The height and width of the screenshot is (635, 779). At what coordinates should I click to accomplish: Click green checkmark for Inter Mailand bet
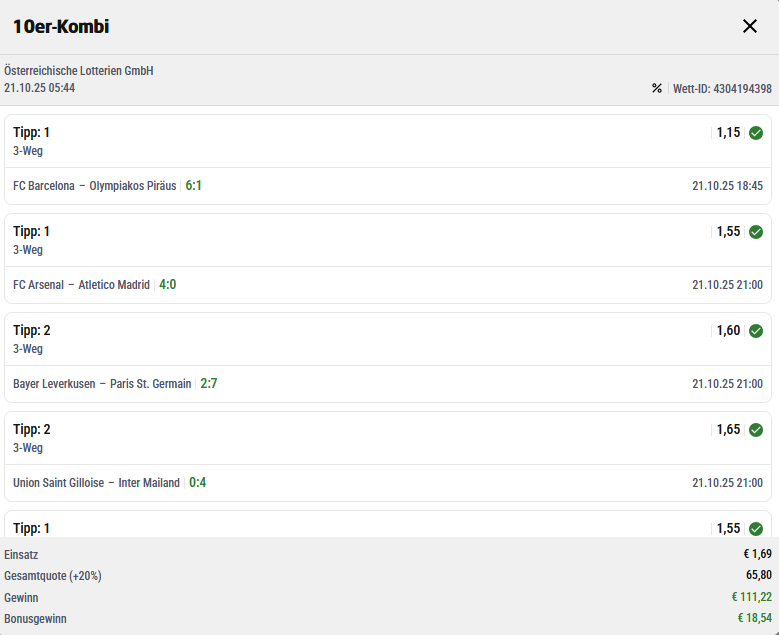point(756,430)
